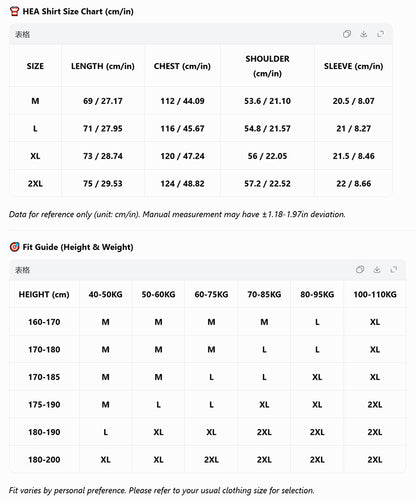
Task: Expand the Fit Guide table to fullscreen
Action: pyautogui.click(x=394, y=270)
